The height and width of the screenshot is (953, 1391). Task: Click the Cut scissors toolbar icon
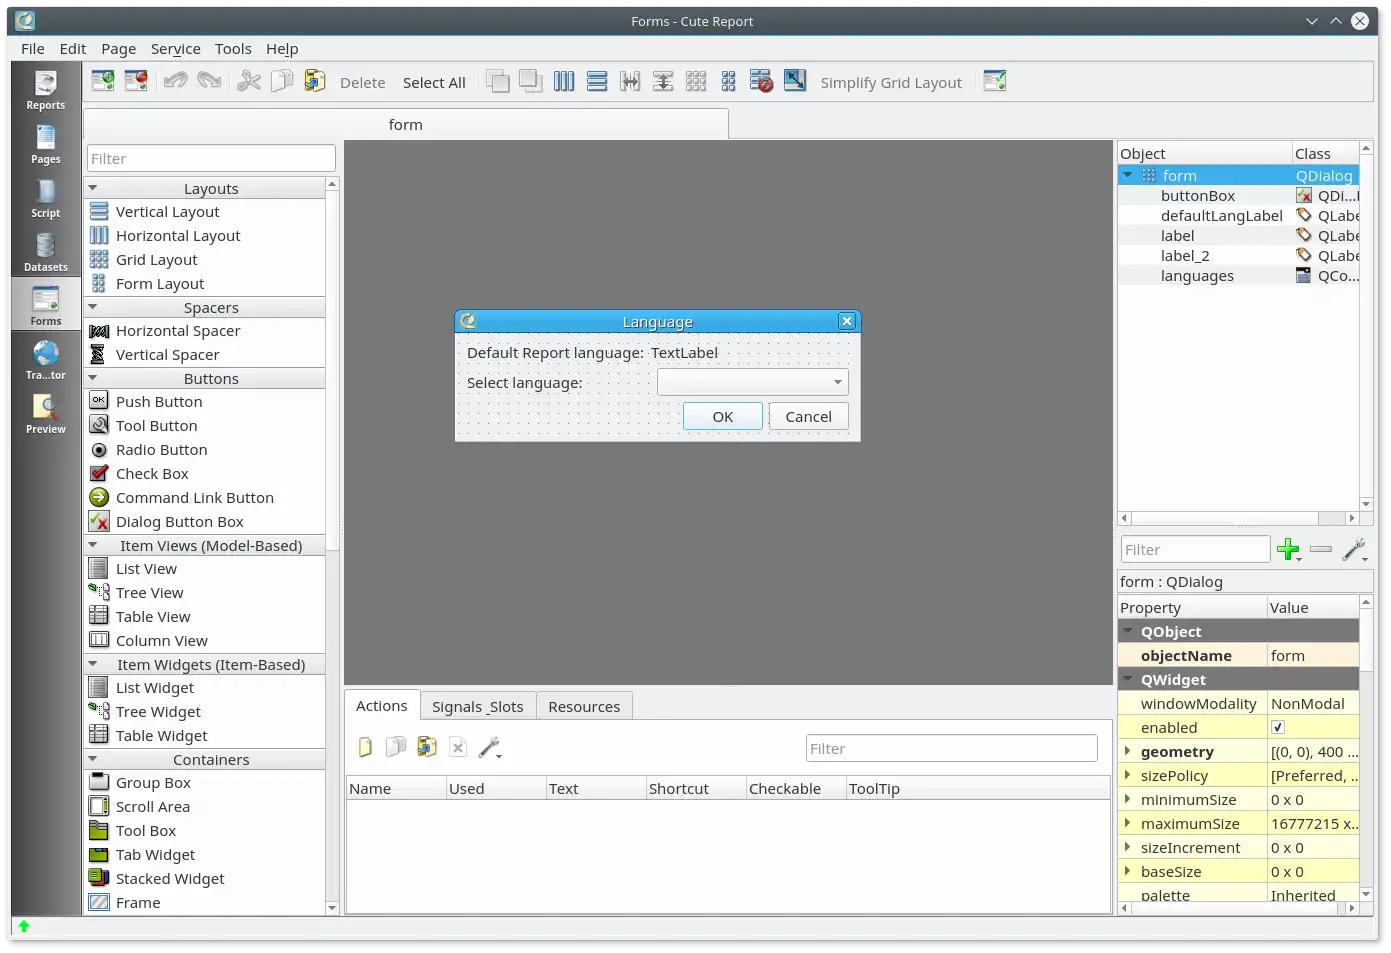249,82
